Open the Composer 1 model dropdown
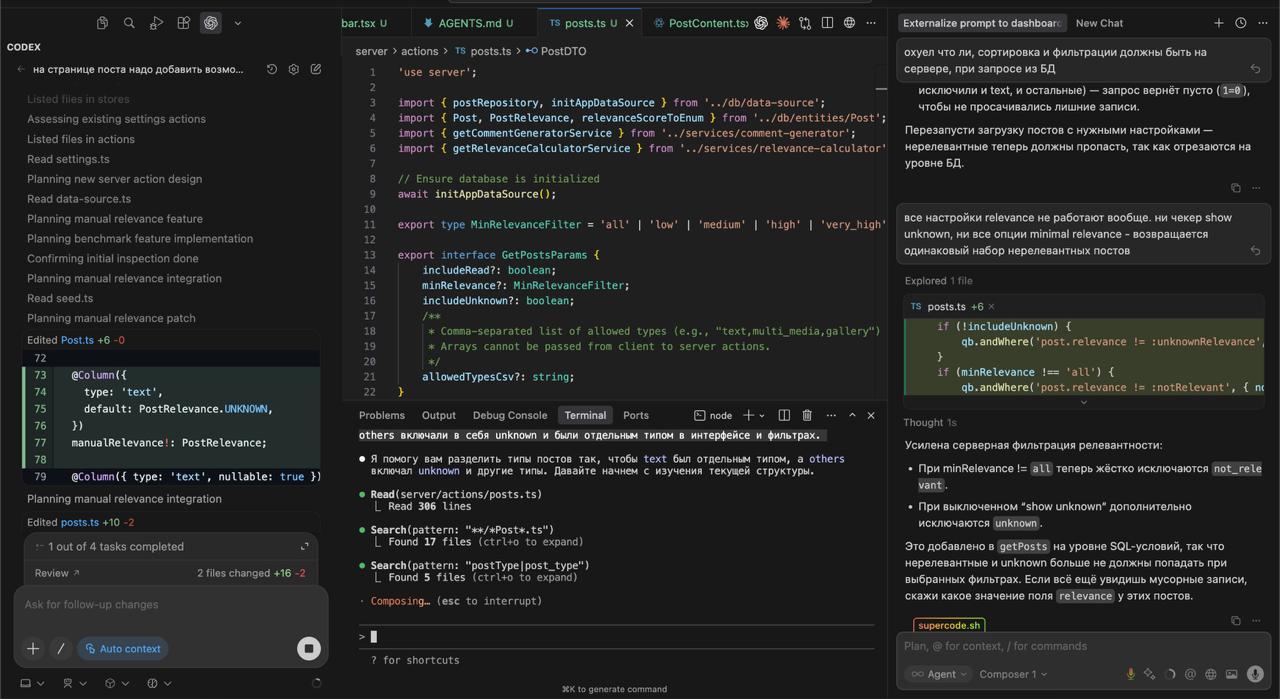 point(1012,674)
